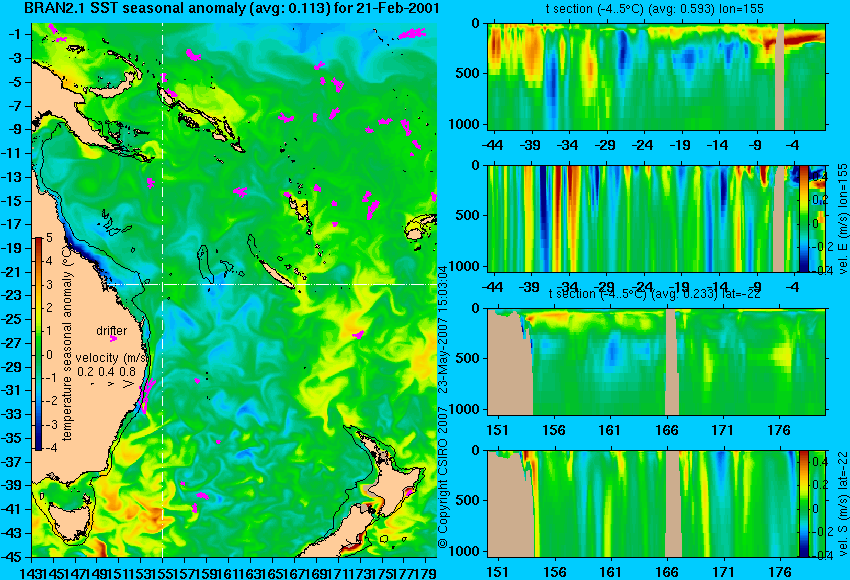Click the '0.2 0.4 0.8' velocity scale values
This screenshot has height=580, width=850.
pos(106,372)
